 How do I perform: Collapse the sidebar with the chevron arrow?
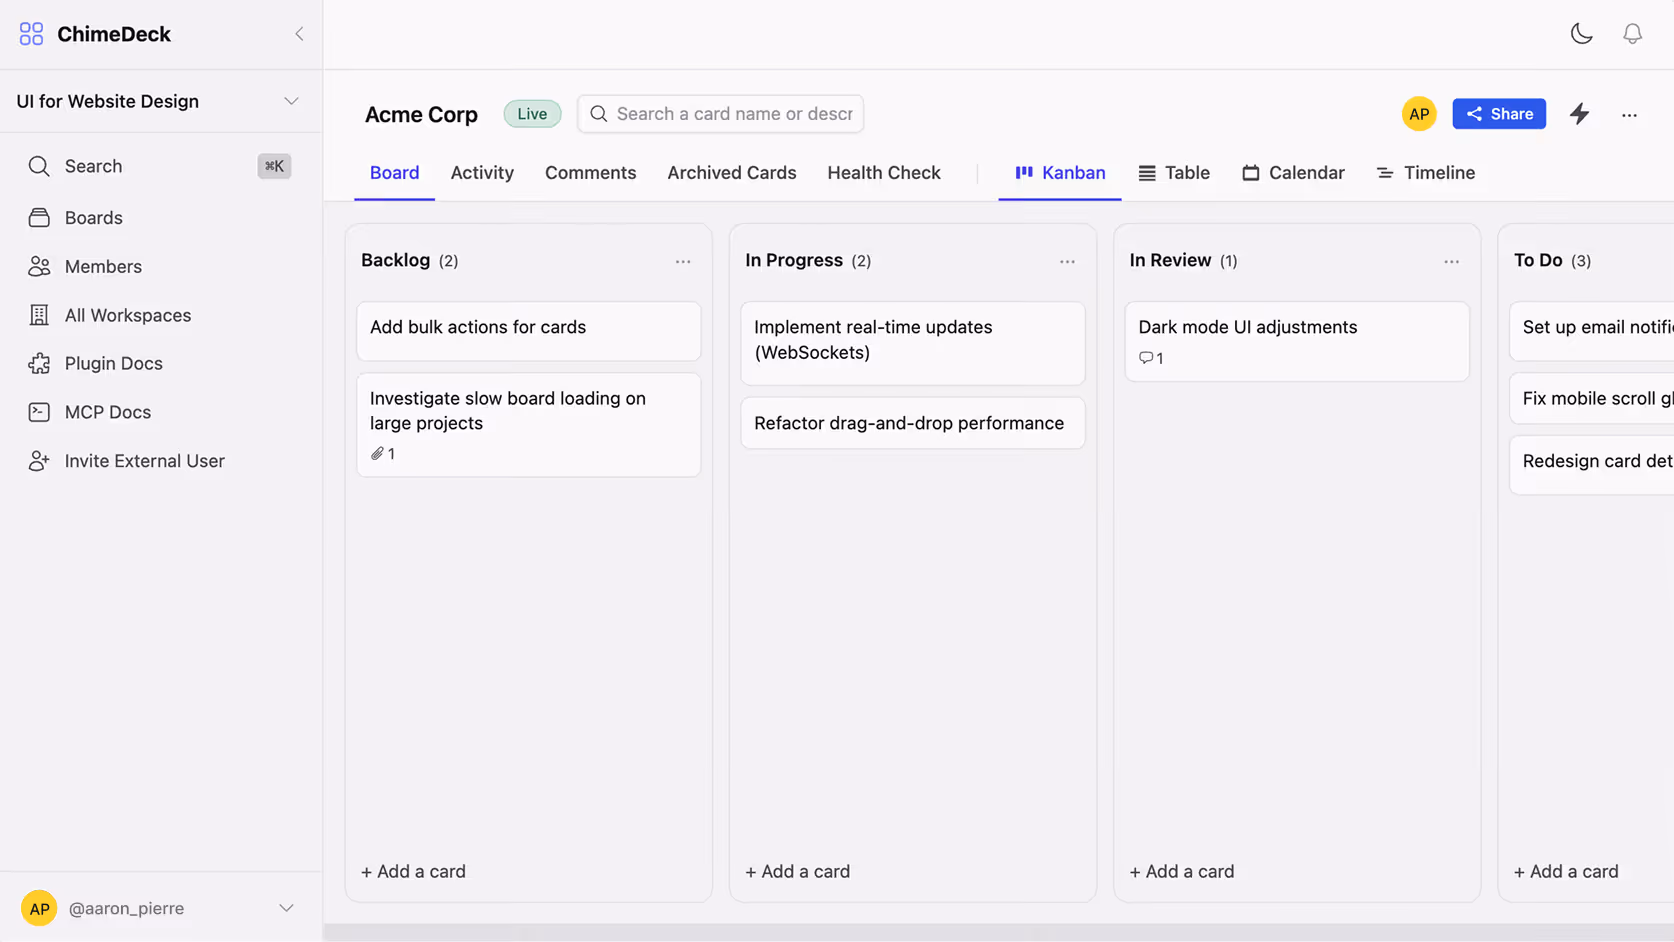click(x=299, y=34)
